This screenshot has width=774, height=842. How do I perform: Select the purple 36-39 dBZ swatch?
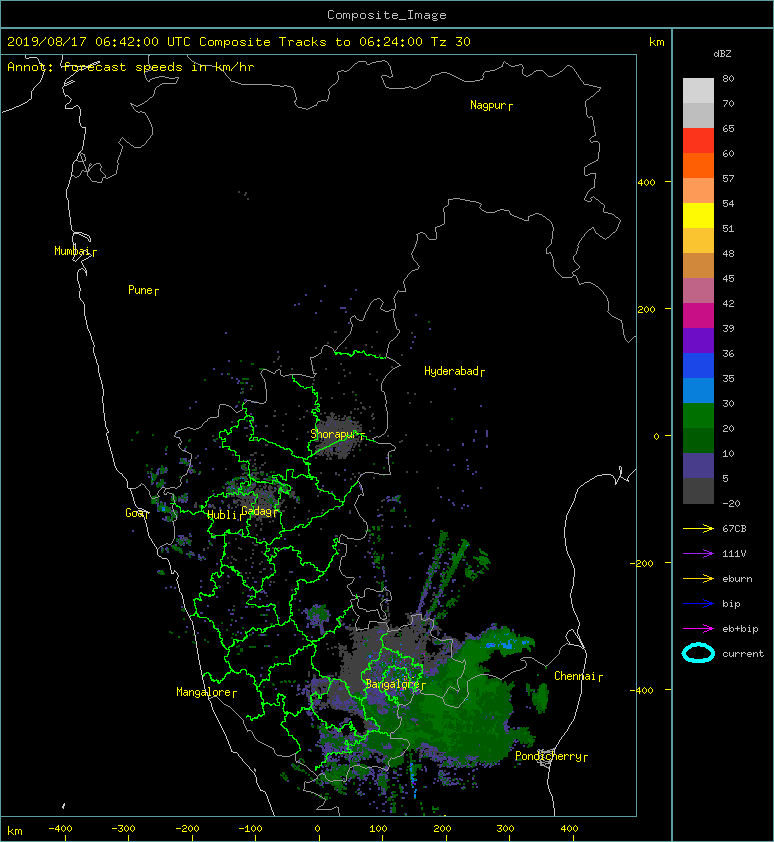[698, 341]
